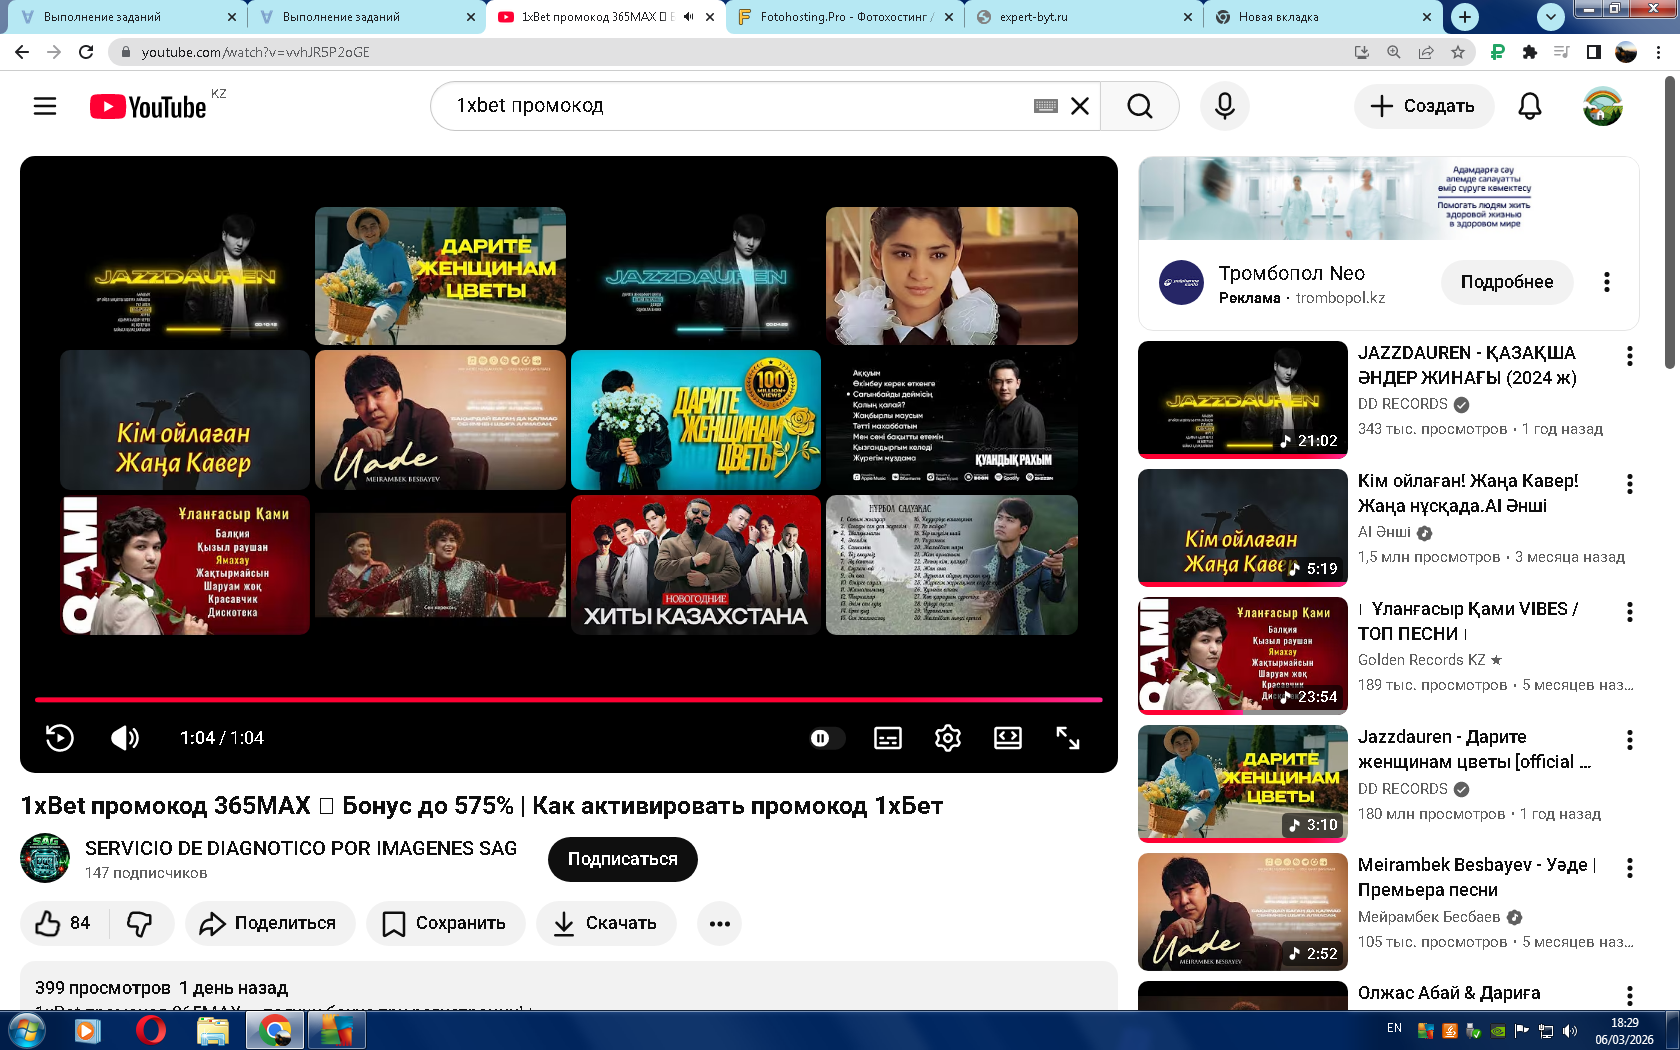Seek on the red video progress bar
The height and width of the screenshot is (1050, 1680).
pos(569,700)
